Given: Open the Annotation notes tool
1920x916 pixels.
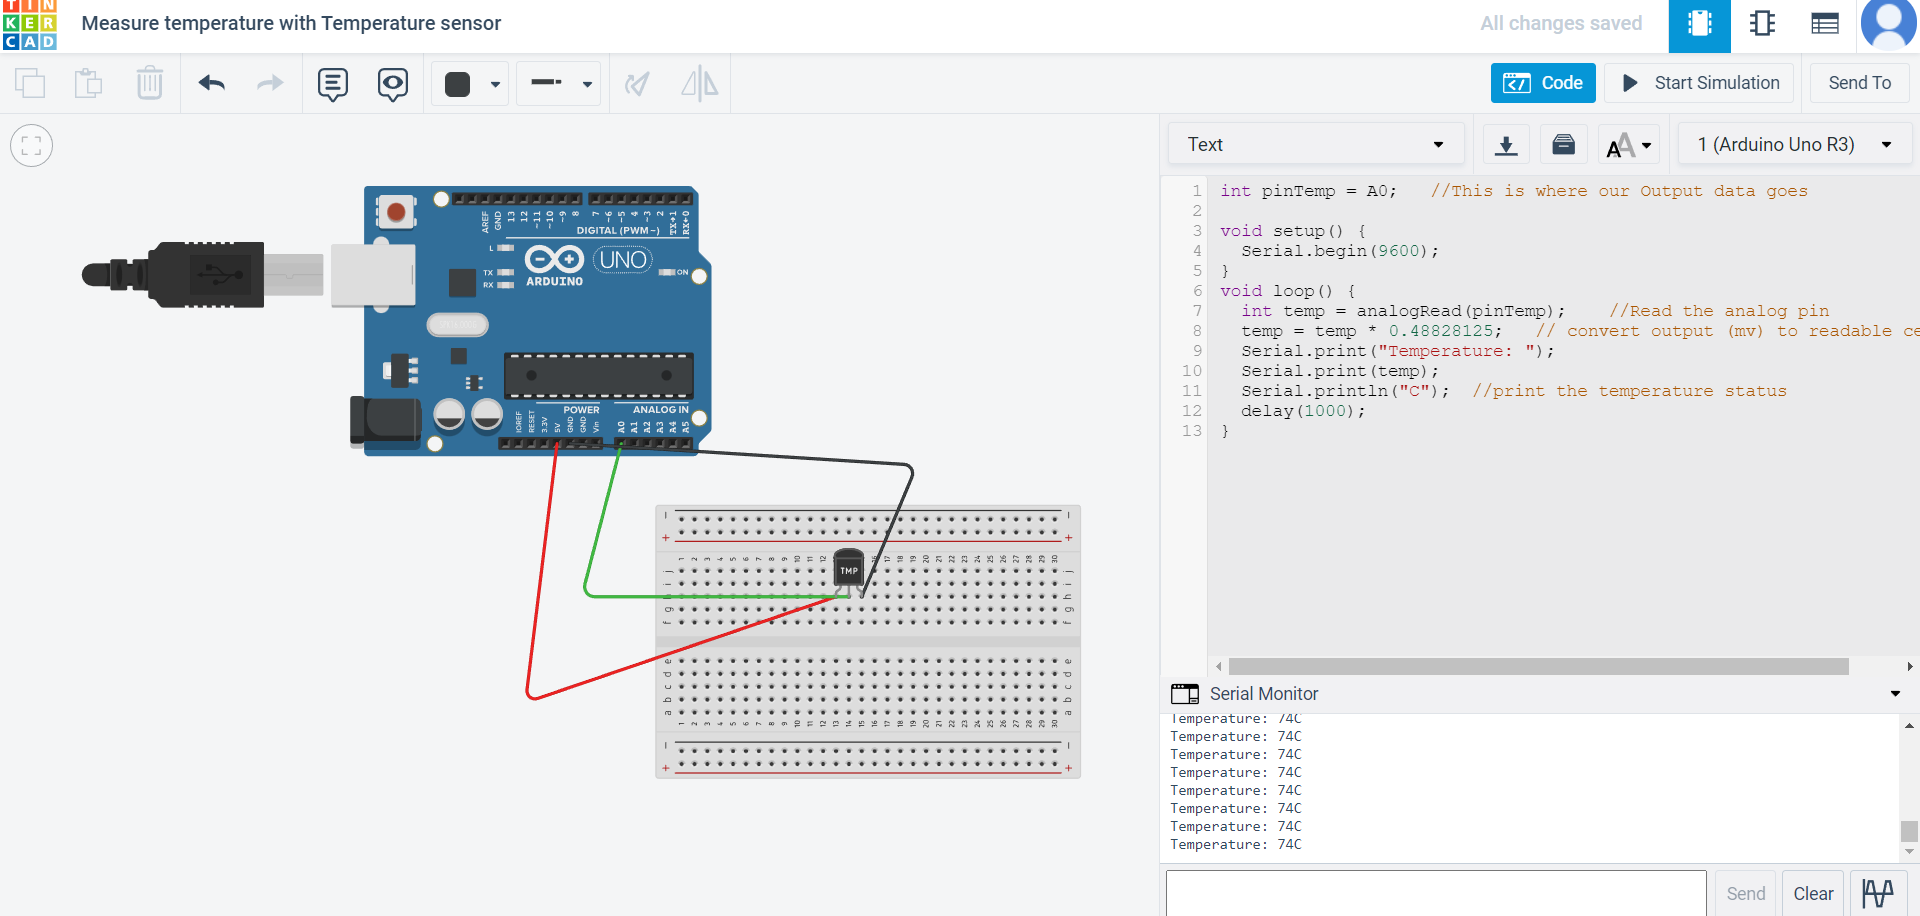Looking at the screenshot, I should click(332, 84).
